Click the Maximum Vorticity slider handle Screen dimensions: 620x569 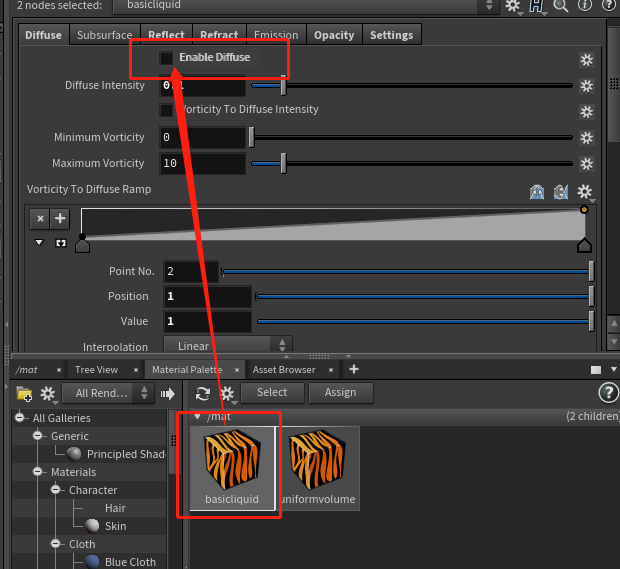[x=283, y=163]
